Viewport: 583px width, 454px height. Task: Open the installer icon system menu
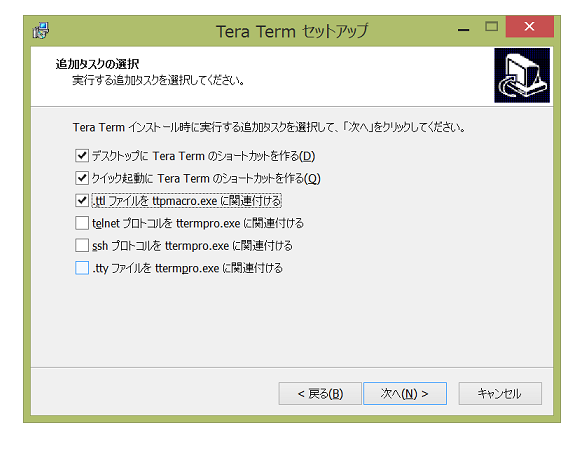(41, 30)
